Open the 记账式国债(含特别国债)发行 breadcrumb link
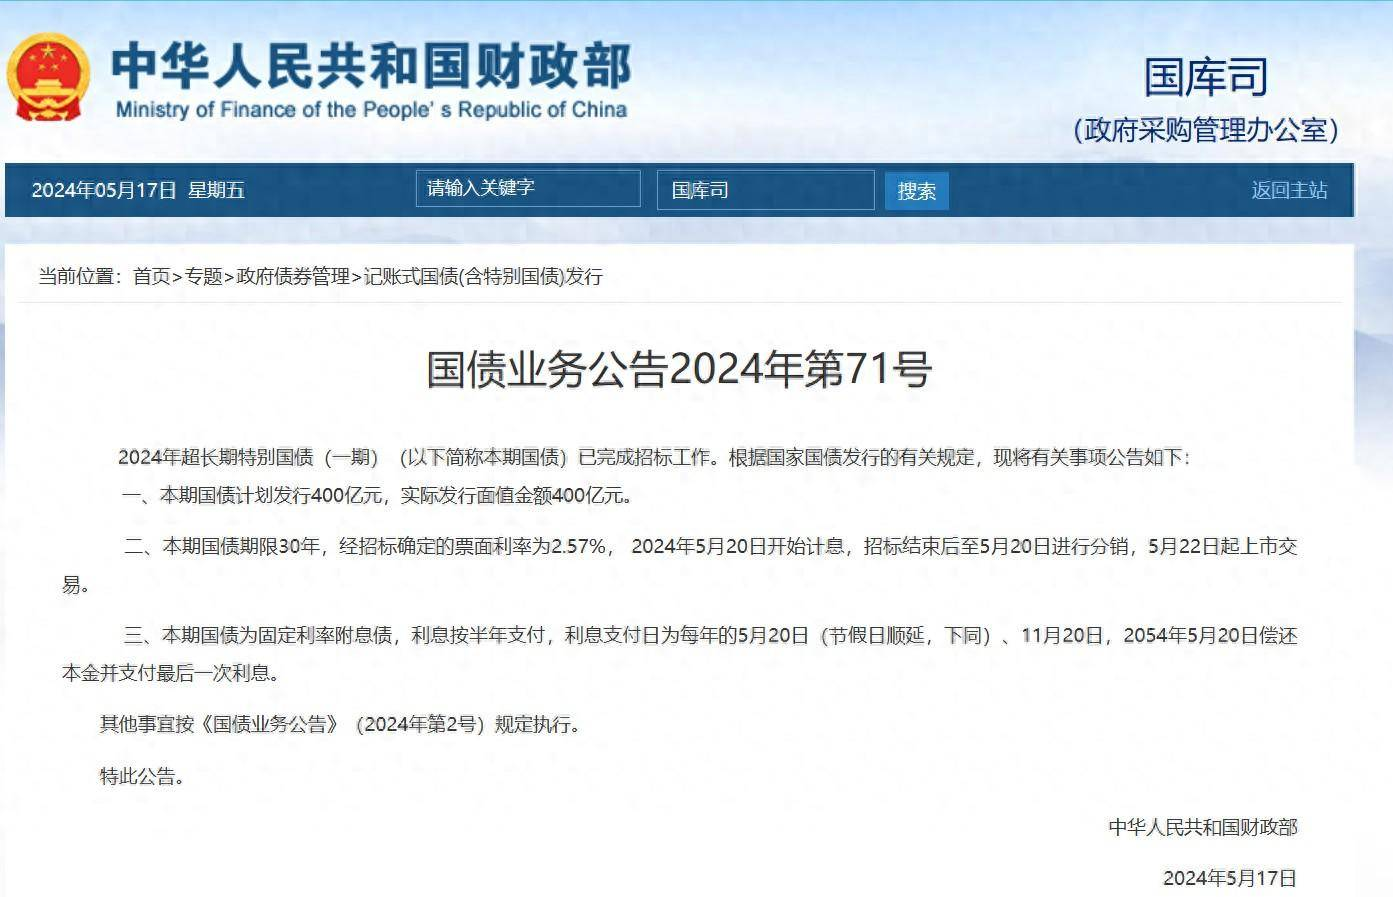Screen dimensions: 1393x897 point(484,278)
